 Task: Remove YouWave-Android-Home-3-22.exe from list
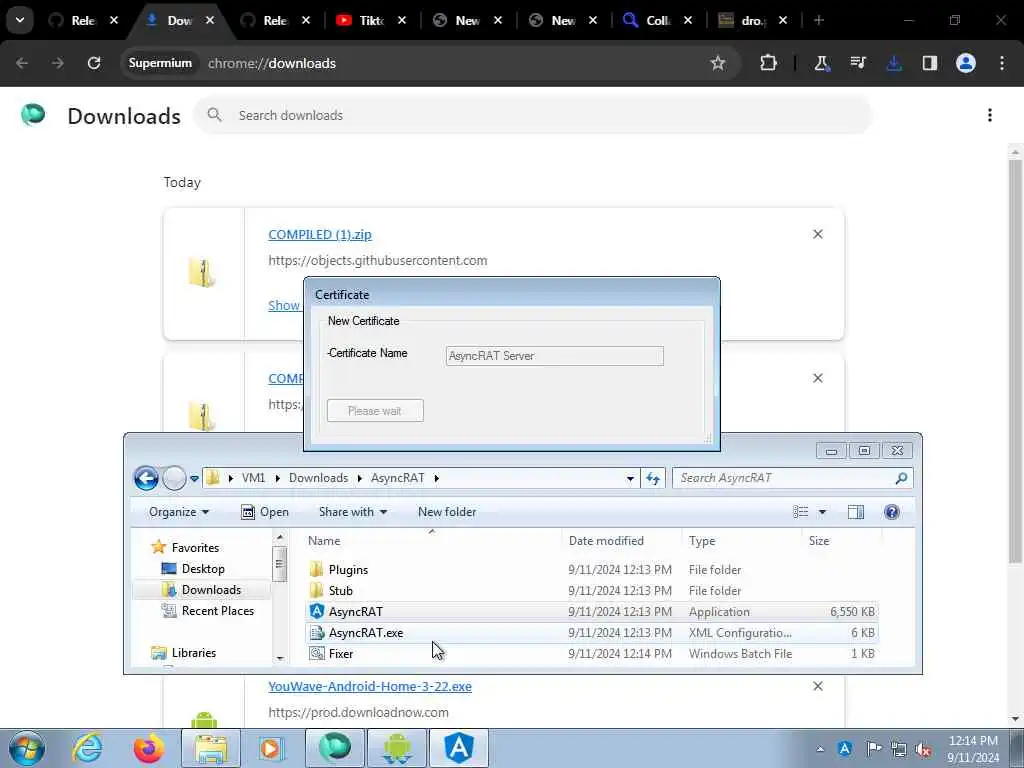[x=818, y=686]
